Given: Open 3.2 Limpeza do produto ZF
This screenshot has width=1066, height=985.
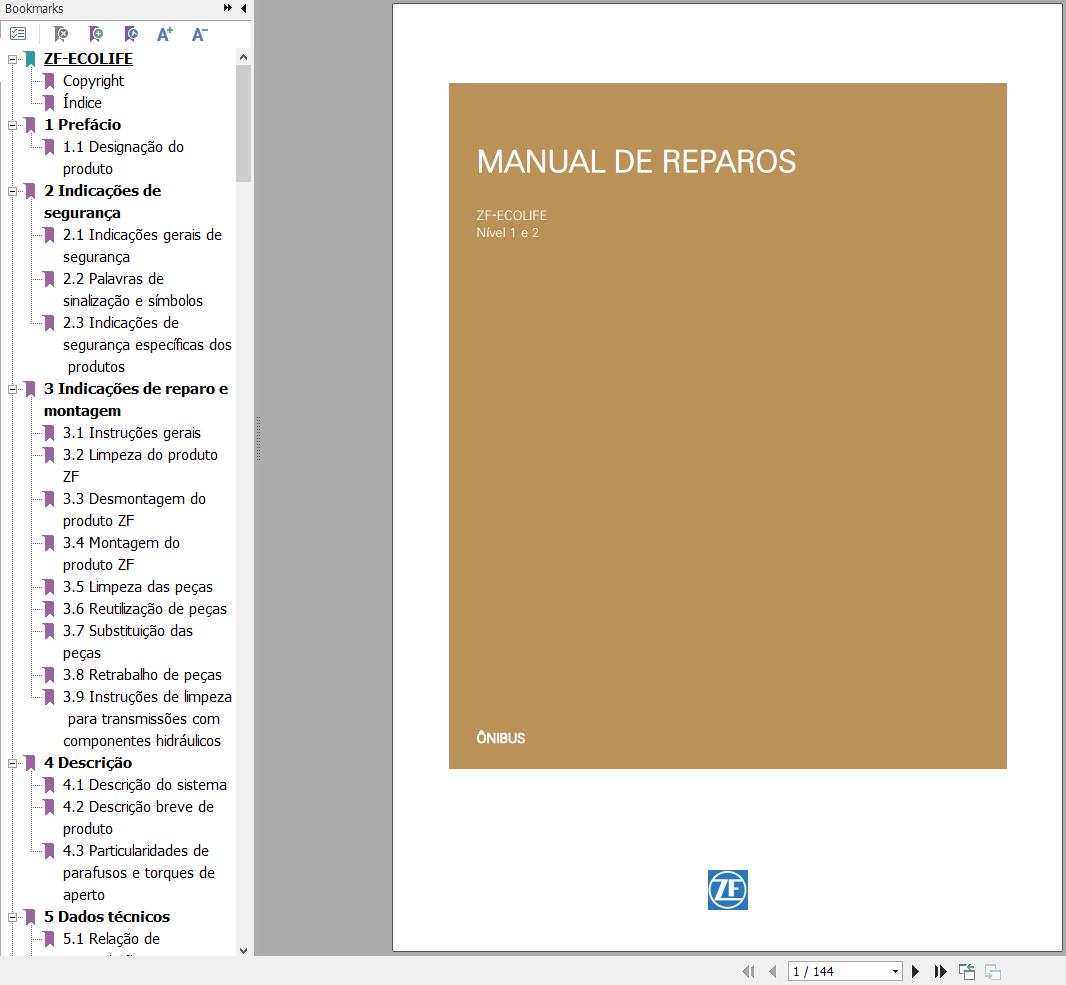Looking at the screenshot, I should click(140, 466).
